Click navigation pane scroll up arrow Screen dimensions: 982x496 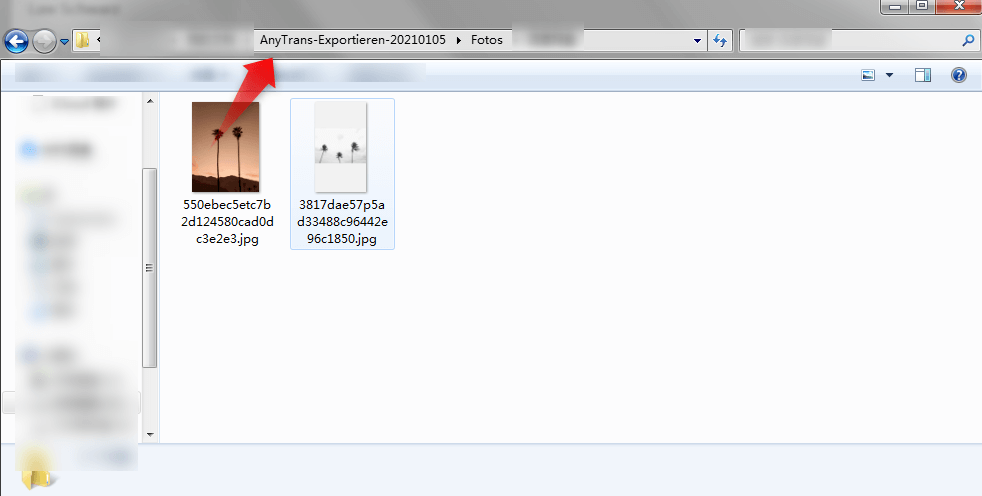150,101
